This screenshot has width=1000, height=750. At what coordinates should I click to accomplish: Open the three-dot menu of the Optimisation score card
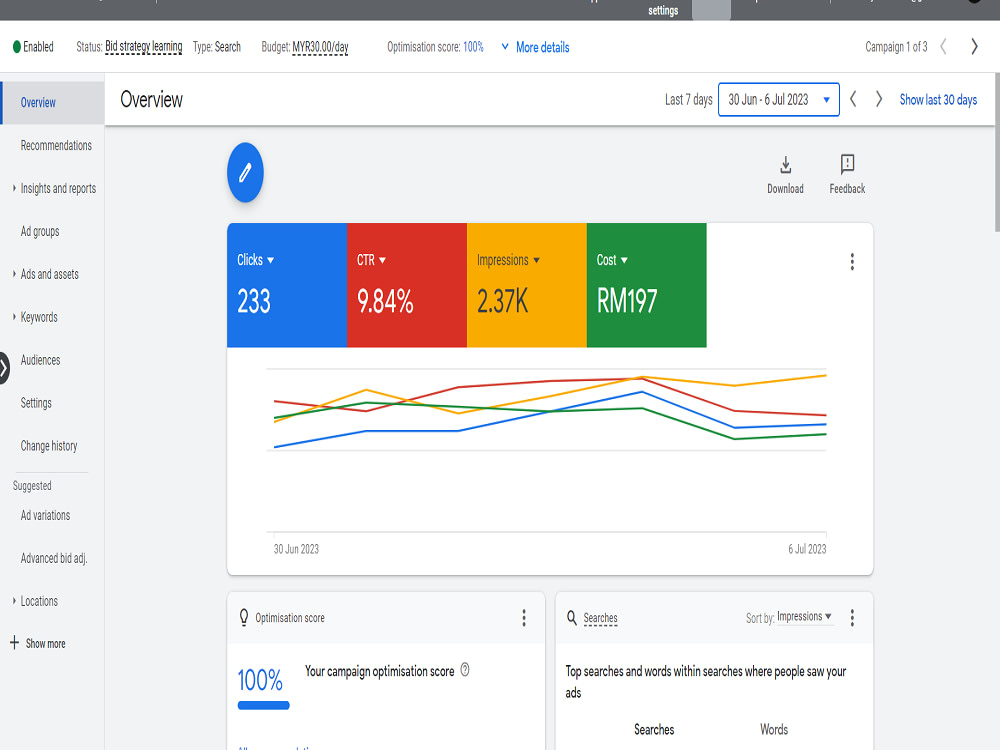524,617
